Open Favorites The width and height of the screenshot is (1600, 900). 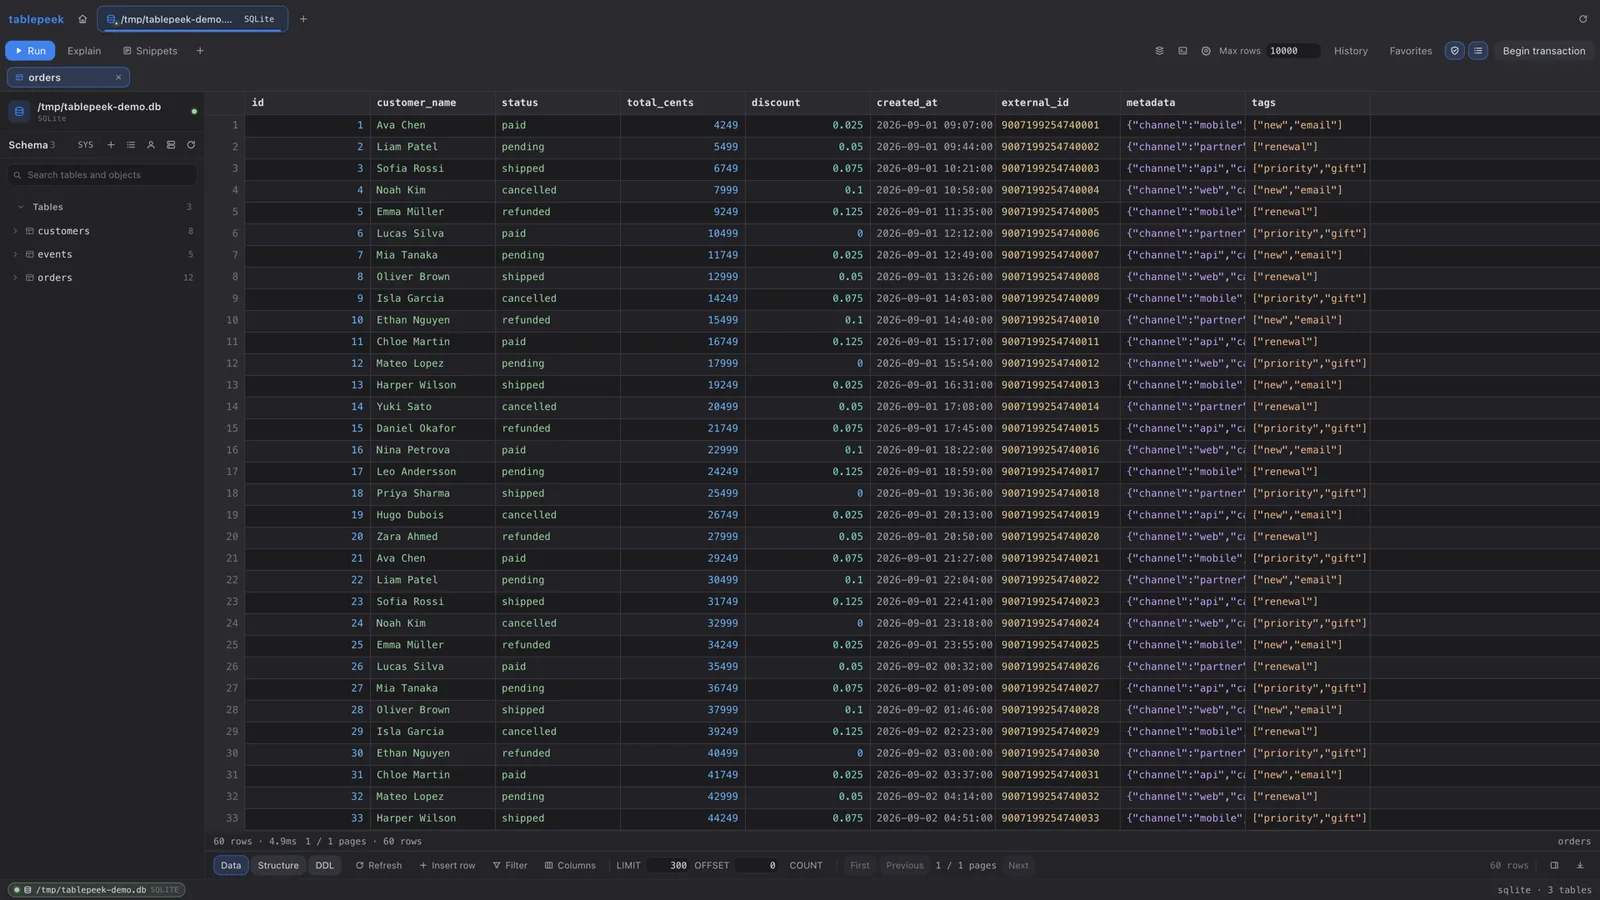coord(1410,51)
